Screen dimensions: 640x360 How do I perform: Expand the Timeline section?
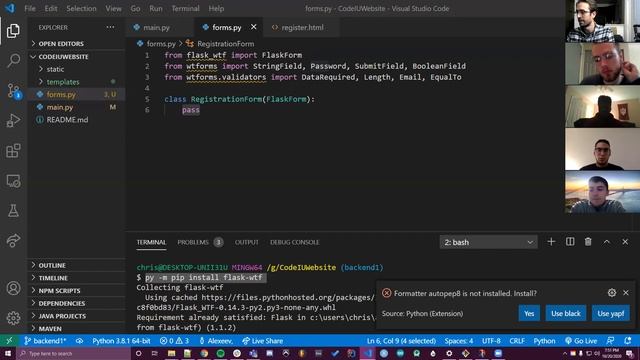click(76, 278)
